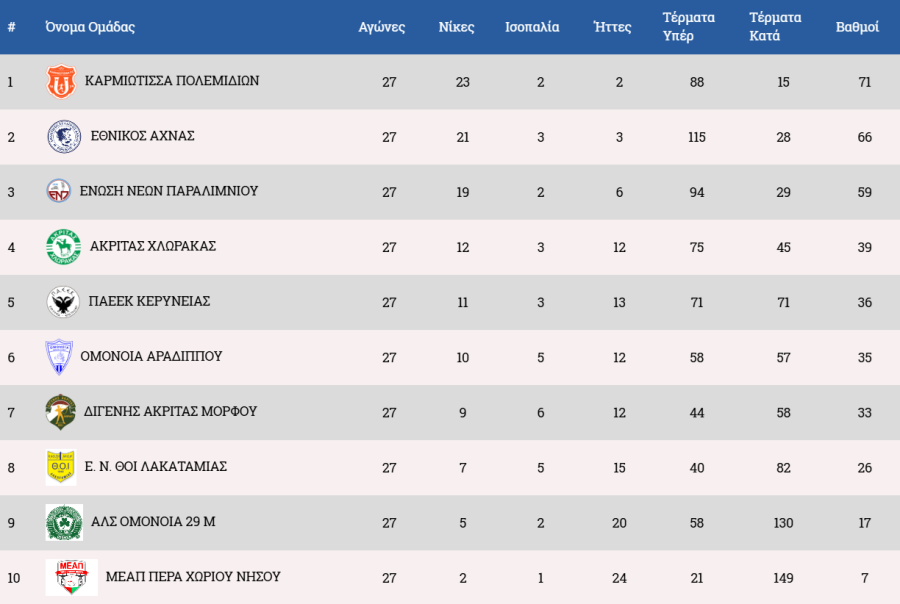Click the Τέρματα Κατά column header
Screen dimensions: 900x604
click(x=775, y=26)
